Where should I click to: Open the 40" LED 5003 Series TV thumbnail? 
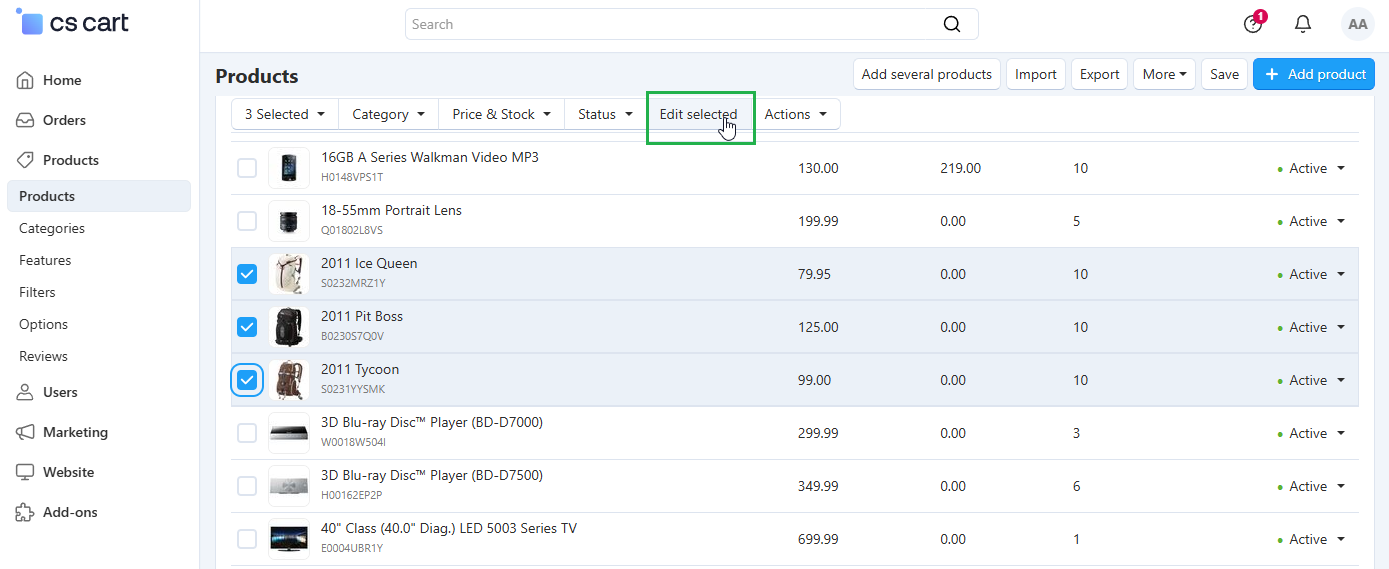pyautogui.click(x=289, y=539)
